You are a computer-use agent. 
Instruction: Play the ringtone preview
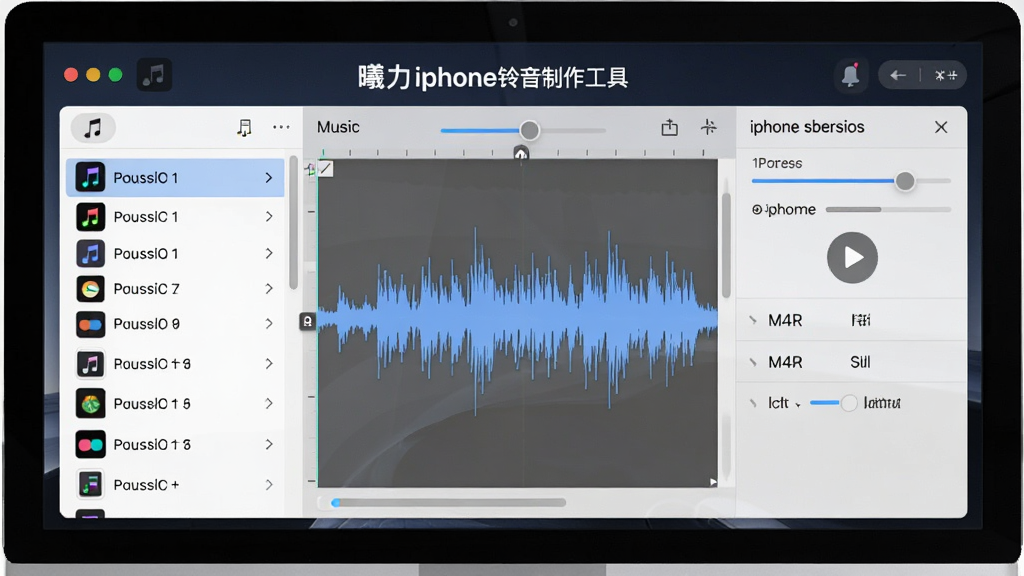(x=852, y=257)
